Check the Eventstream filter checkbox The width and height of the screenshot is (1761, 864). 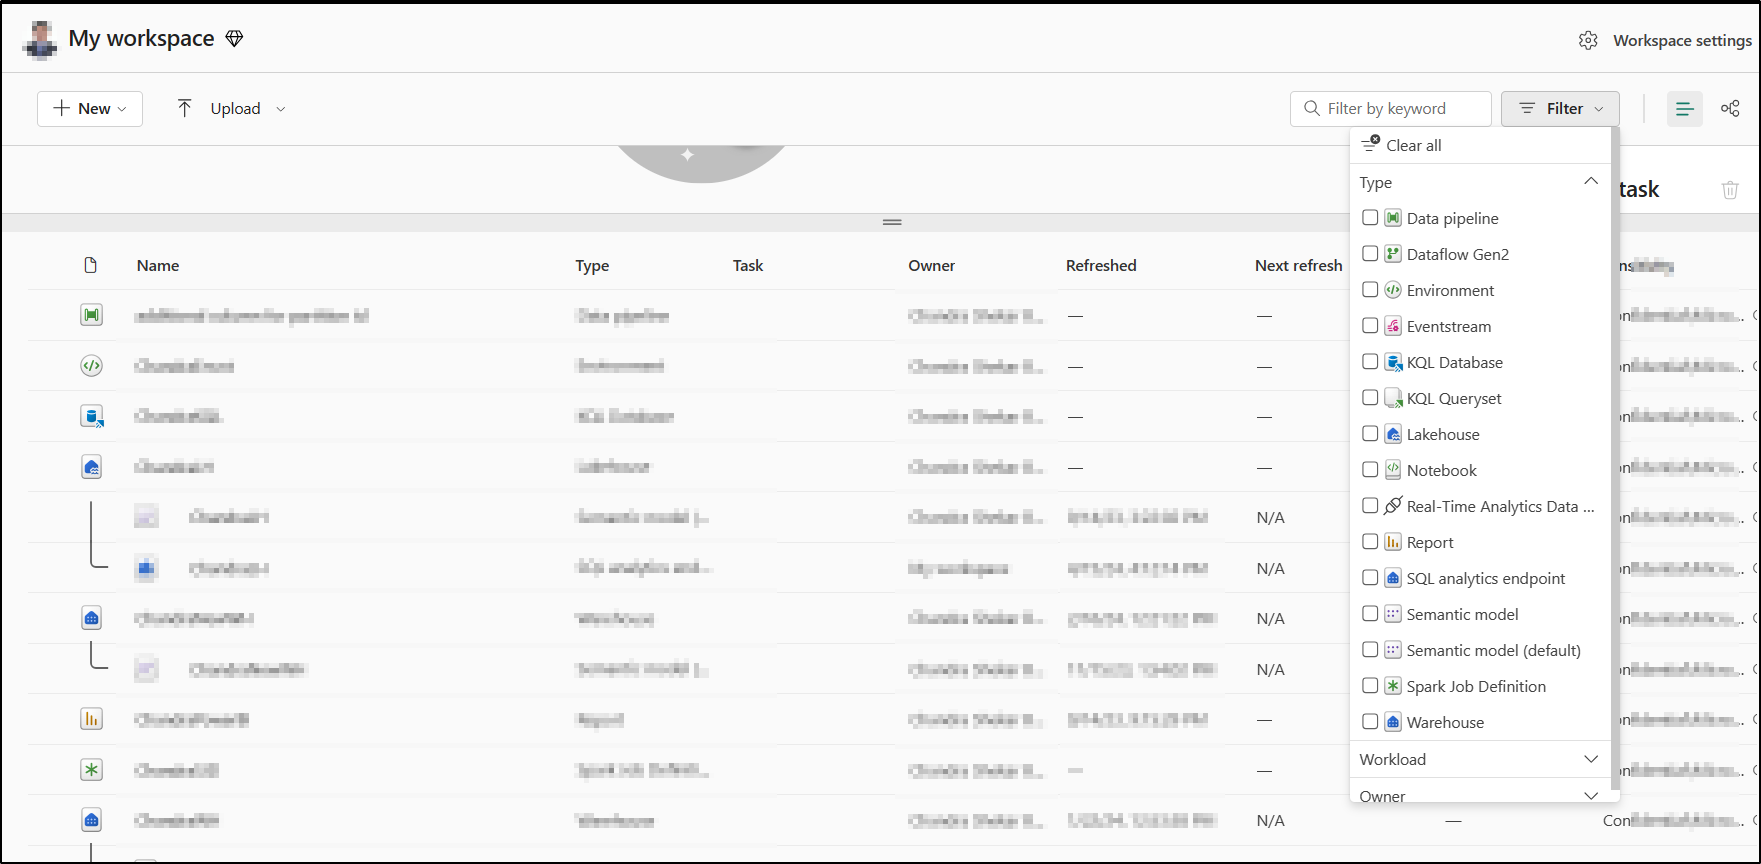coord(1370,325)
